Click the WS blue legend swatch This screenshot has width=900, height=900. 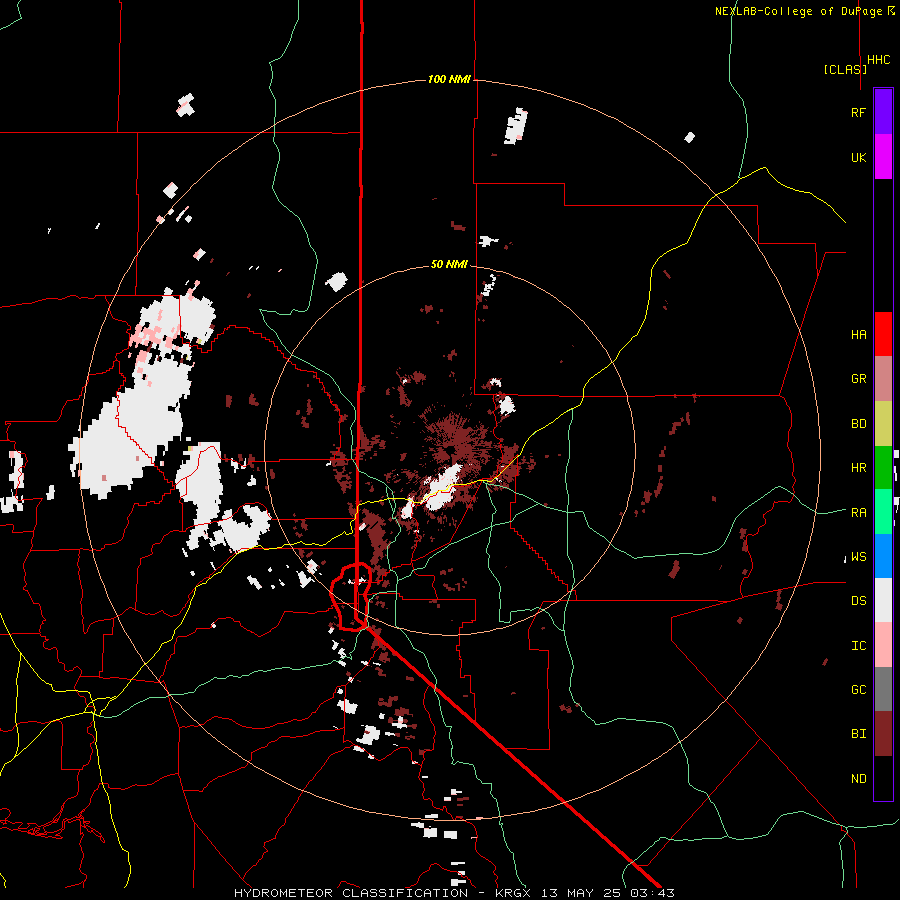(883, 556)
